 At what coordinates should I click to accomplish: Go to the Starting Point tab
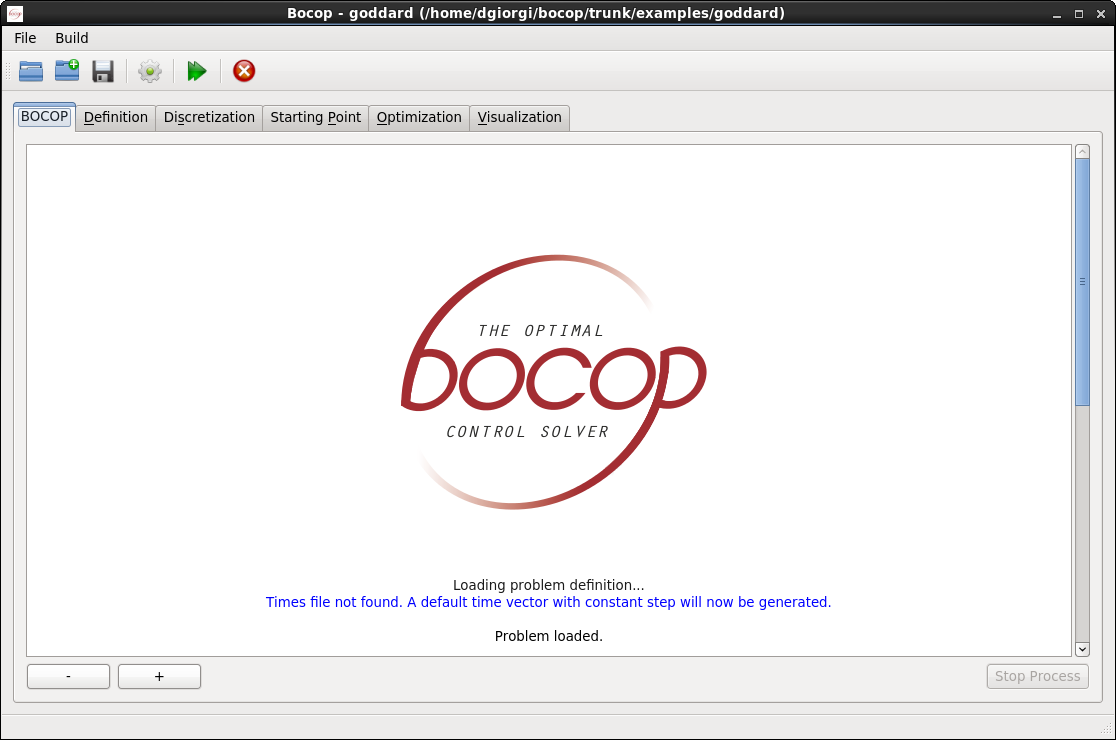coord(315,117)
